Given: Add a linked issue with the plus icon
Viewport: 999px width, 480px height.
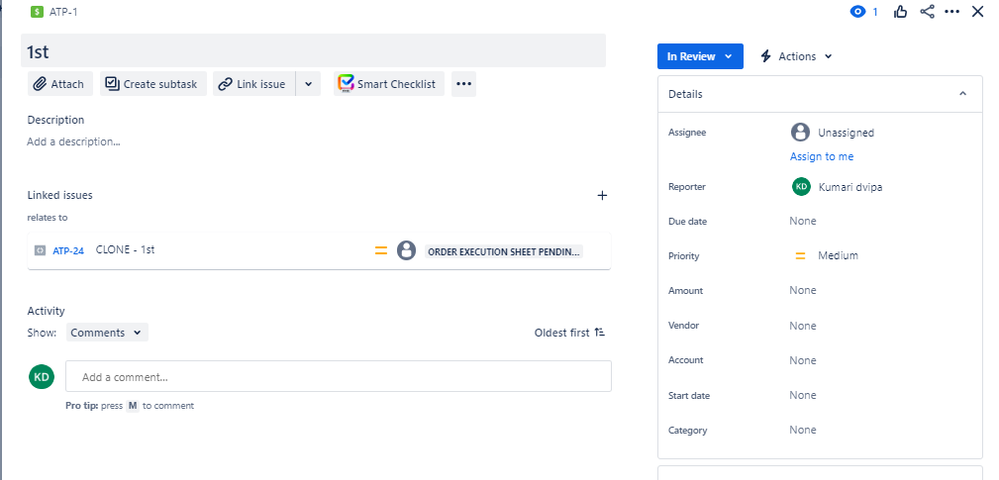Looking at the screenshot, I should [602, 196].
